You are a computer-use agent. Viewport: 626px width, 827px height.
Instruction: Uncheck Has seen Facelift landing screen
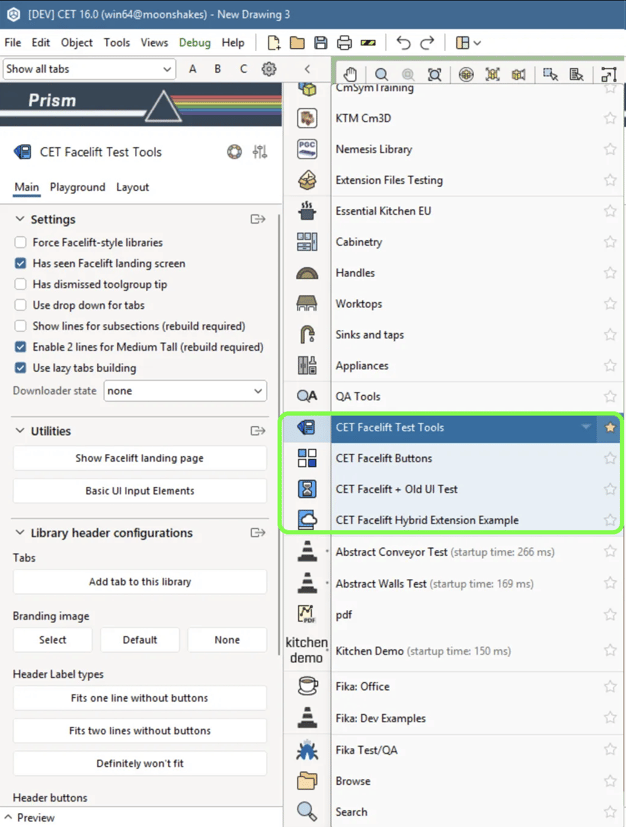(x=21, y=263)
